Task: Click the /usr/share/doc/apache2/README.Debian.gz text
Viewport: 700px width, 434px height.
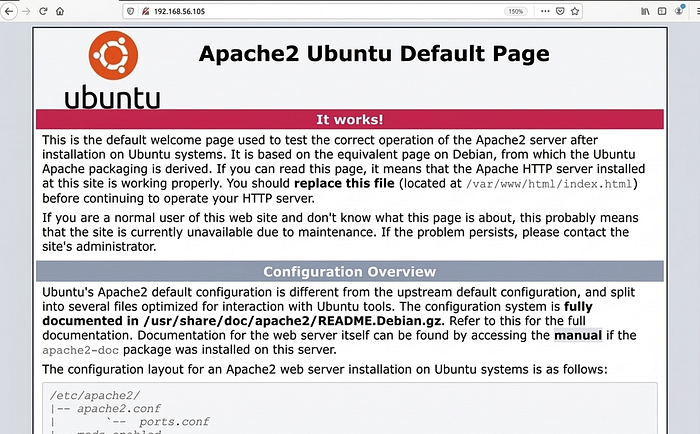Action: coord(292,321)
